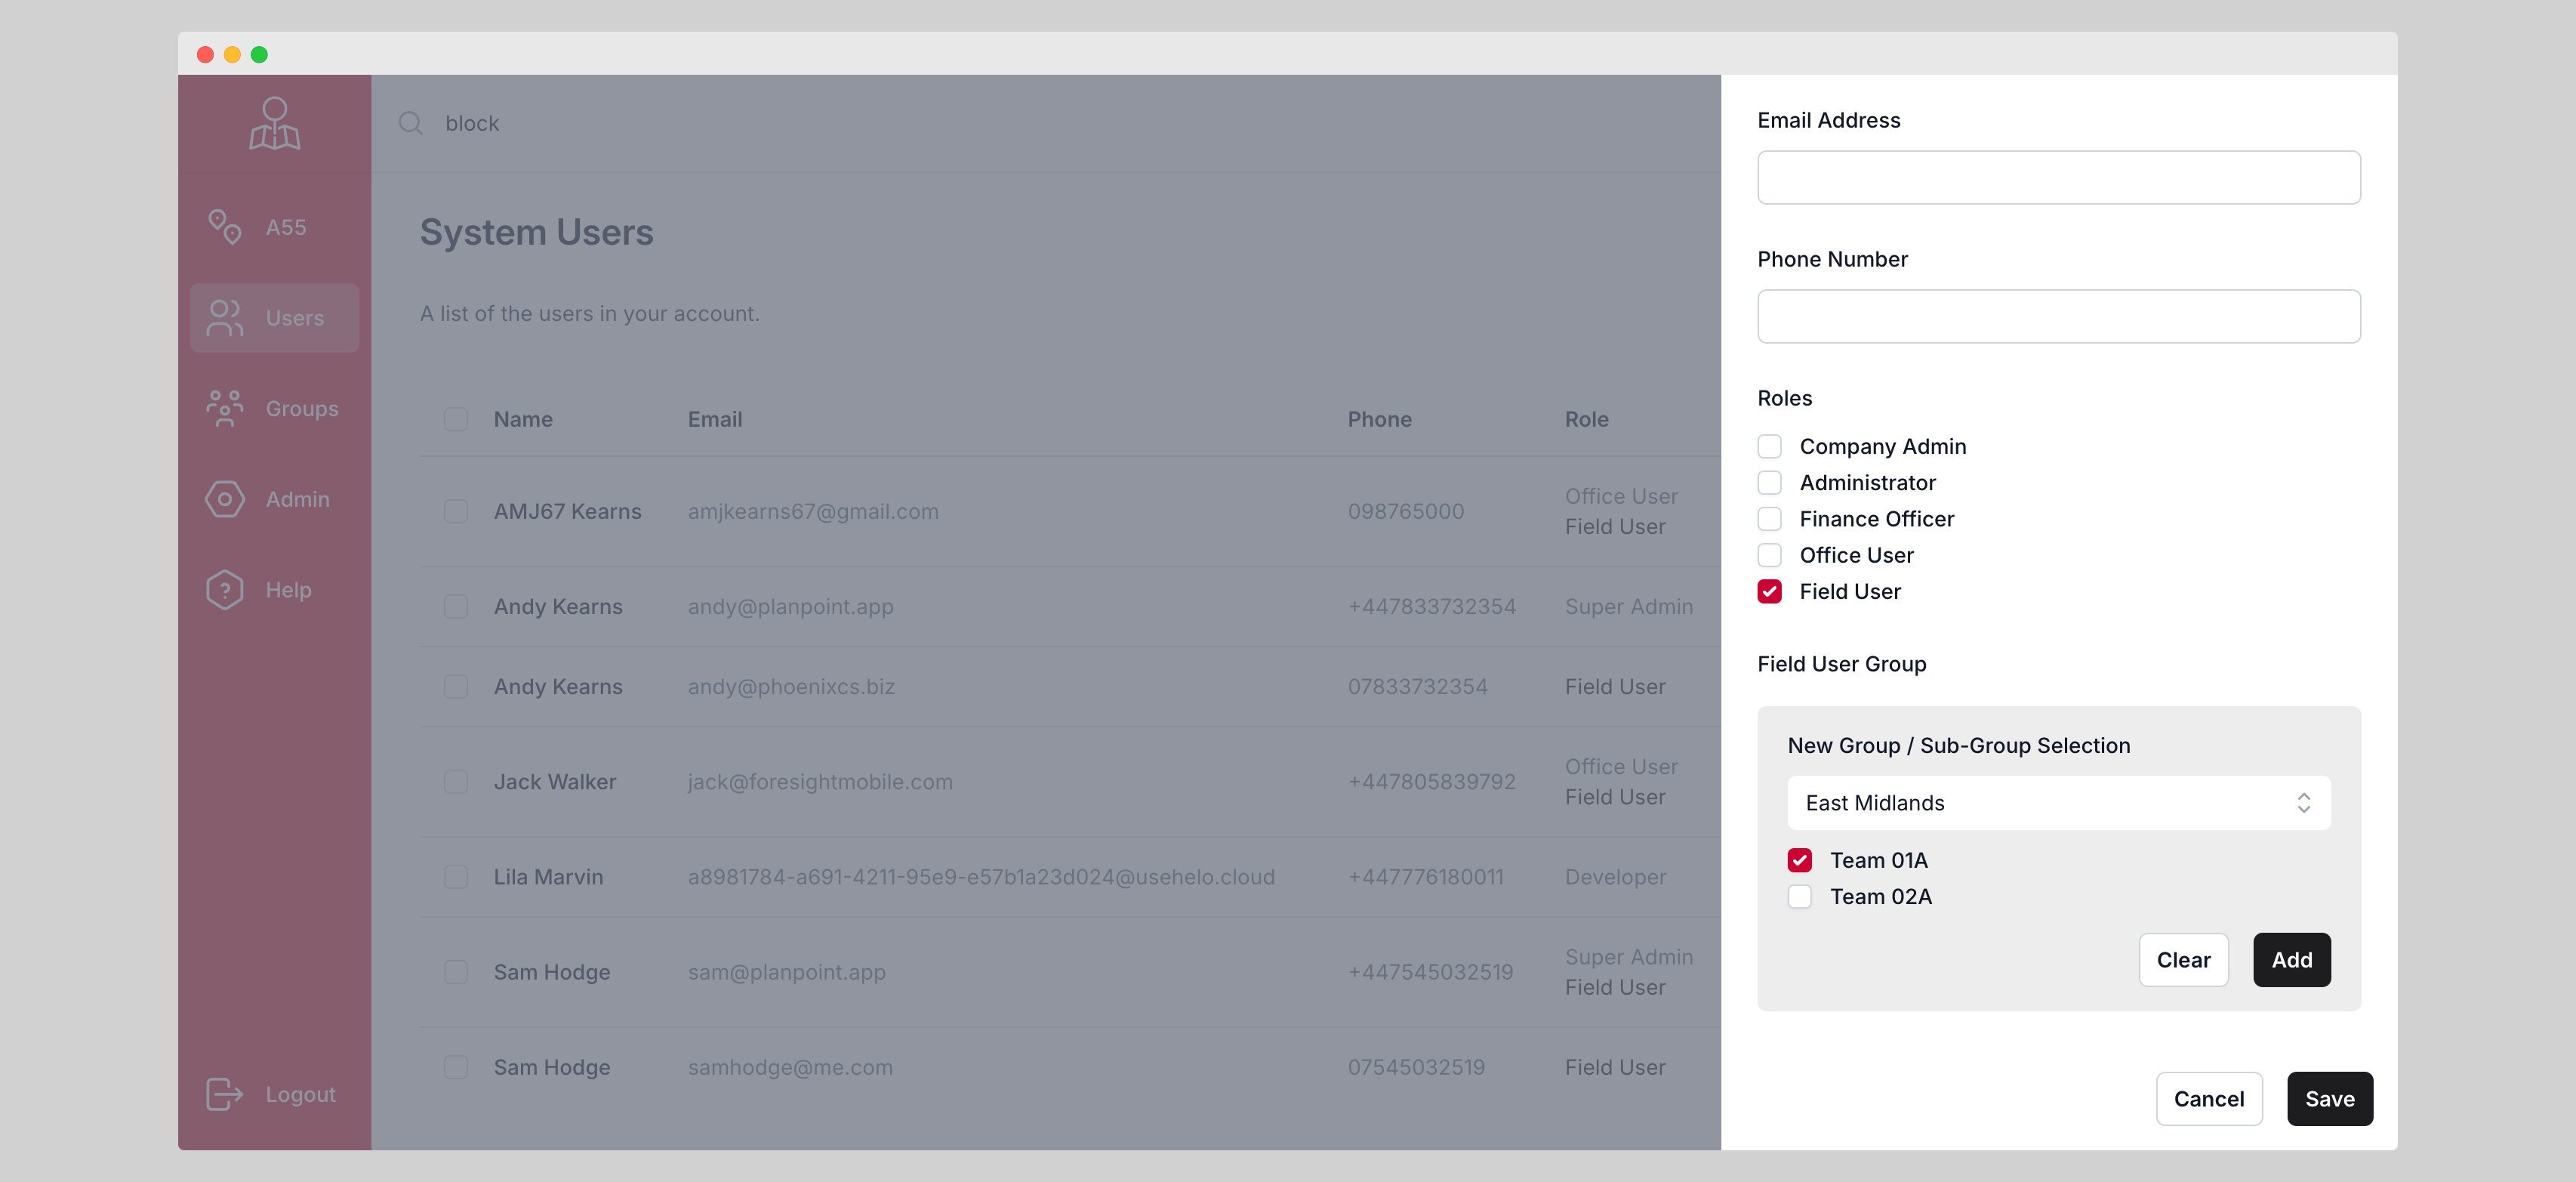Click the search magnifier icon

coord(410,123)
